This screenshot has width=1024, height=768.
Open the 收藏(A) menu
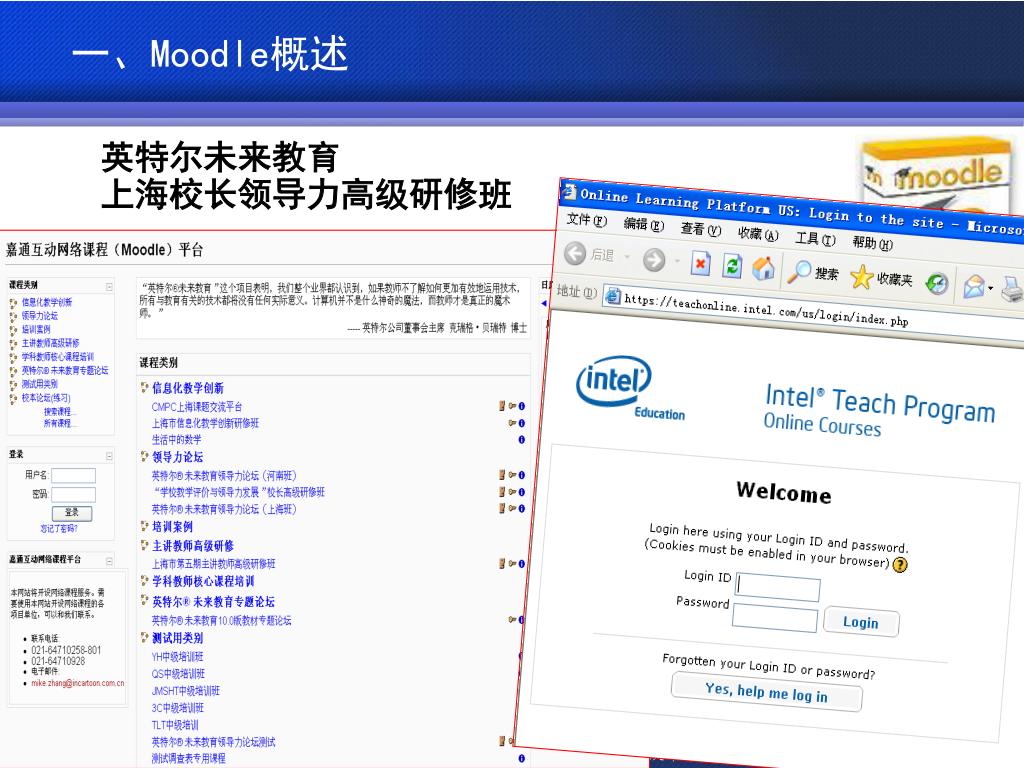coord(758,234)
